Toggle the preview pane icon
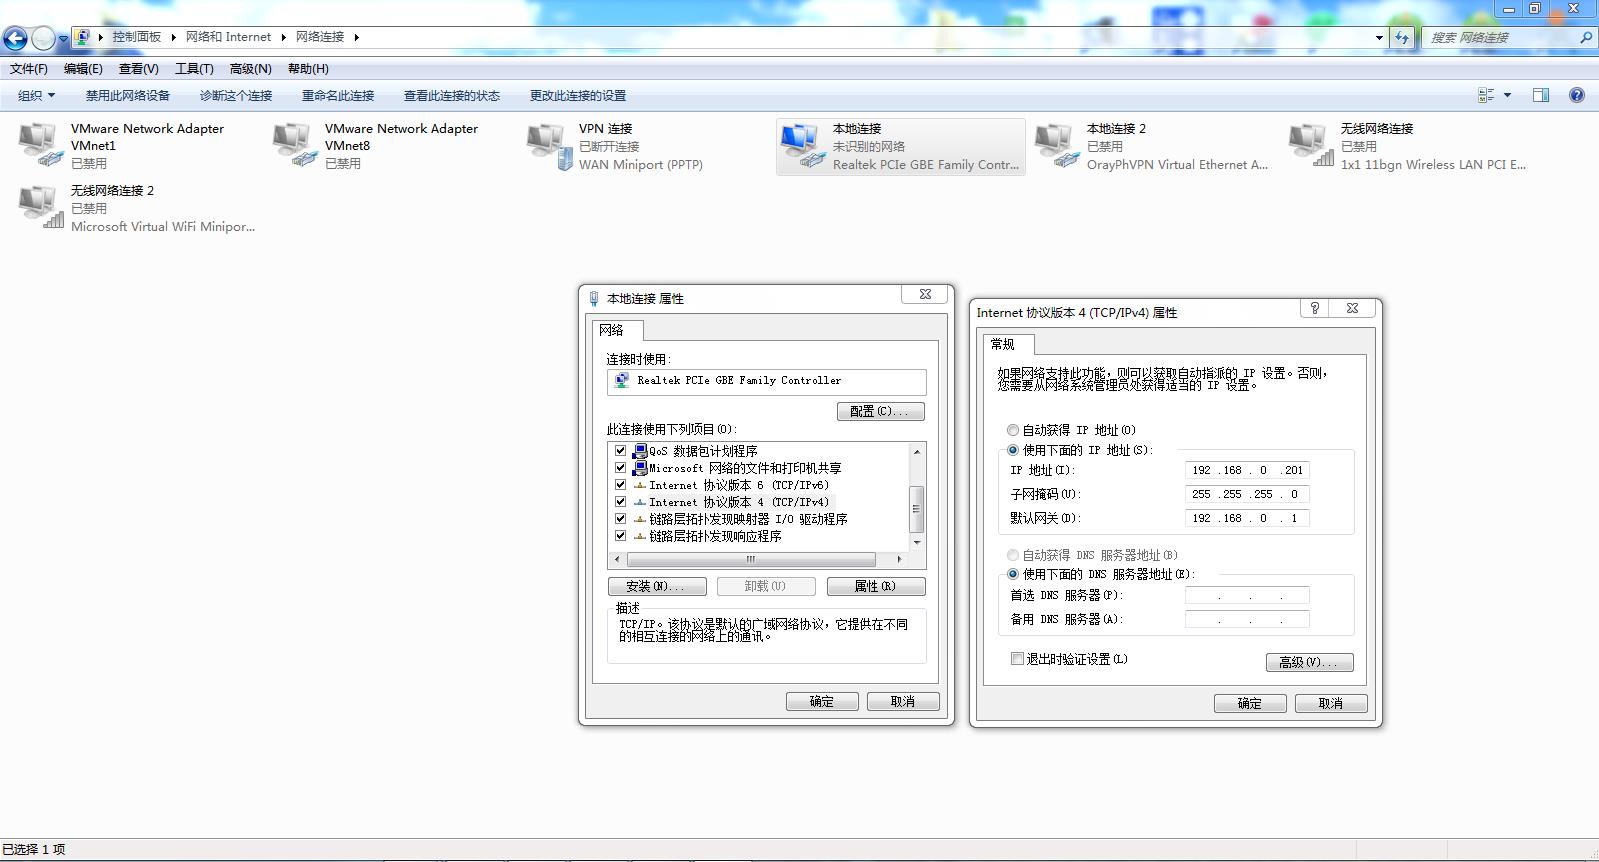This screenshot has height=862, width=1599. coord(1541,95)
